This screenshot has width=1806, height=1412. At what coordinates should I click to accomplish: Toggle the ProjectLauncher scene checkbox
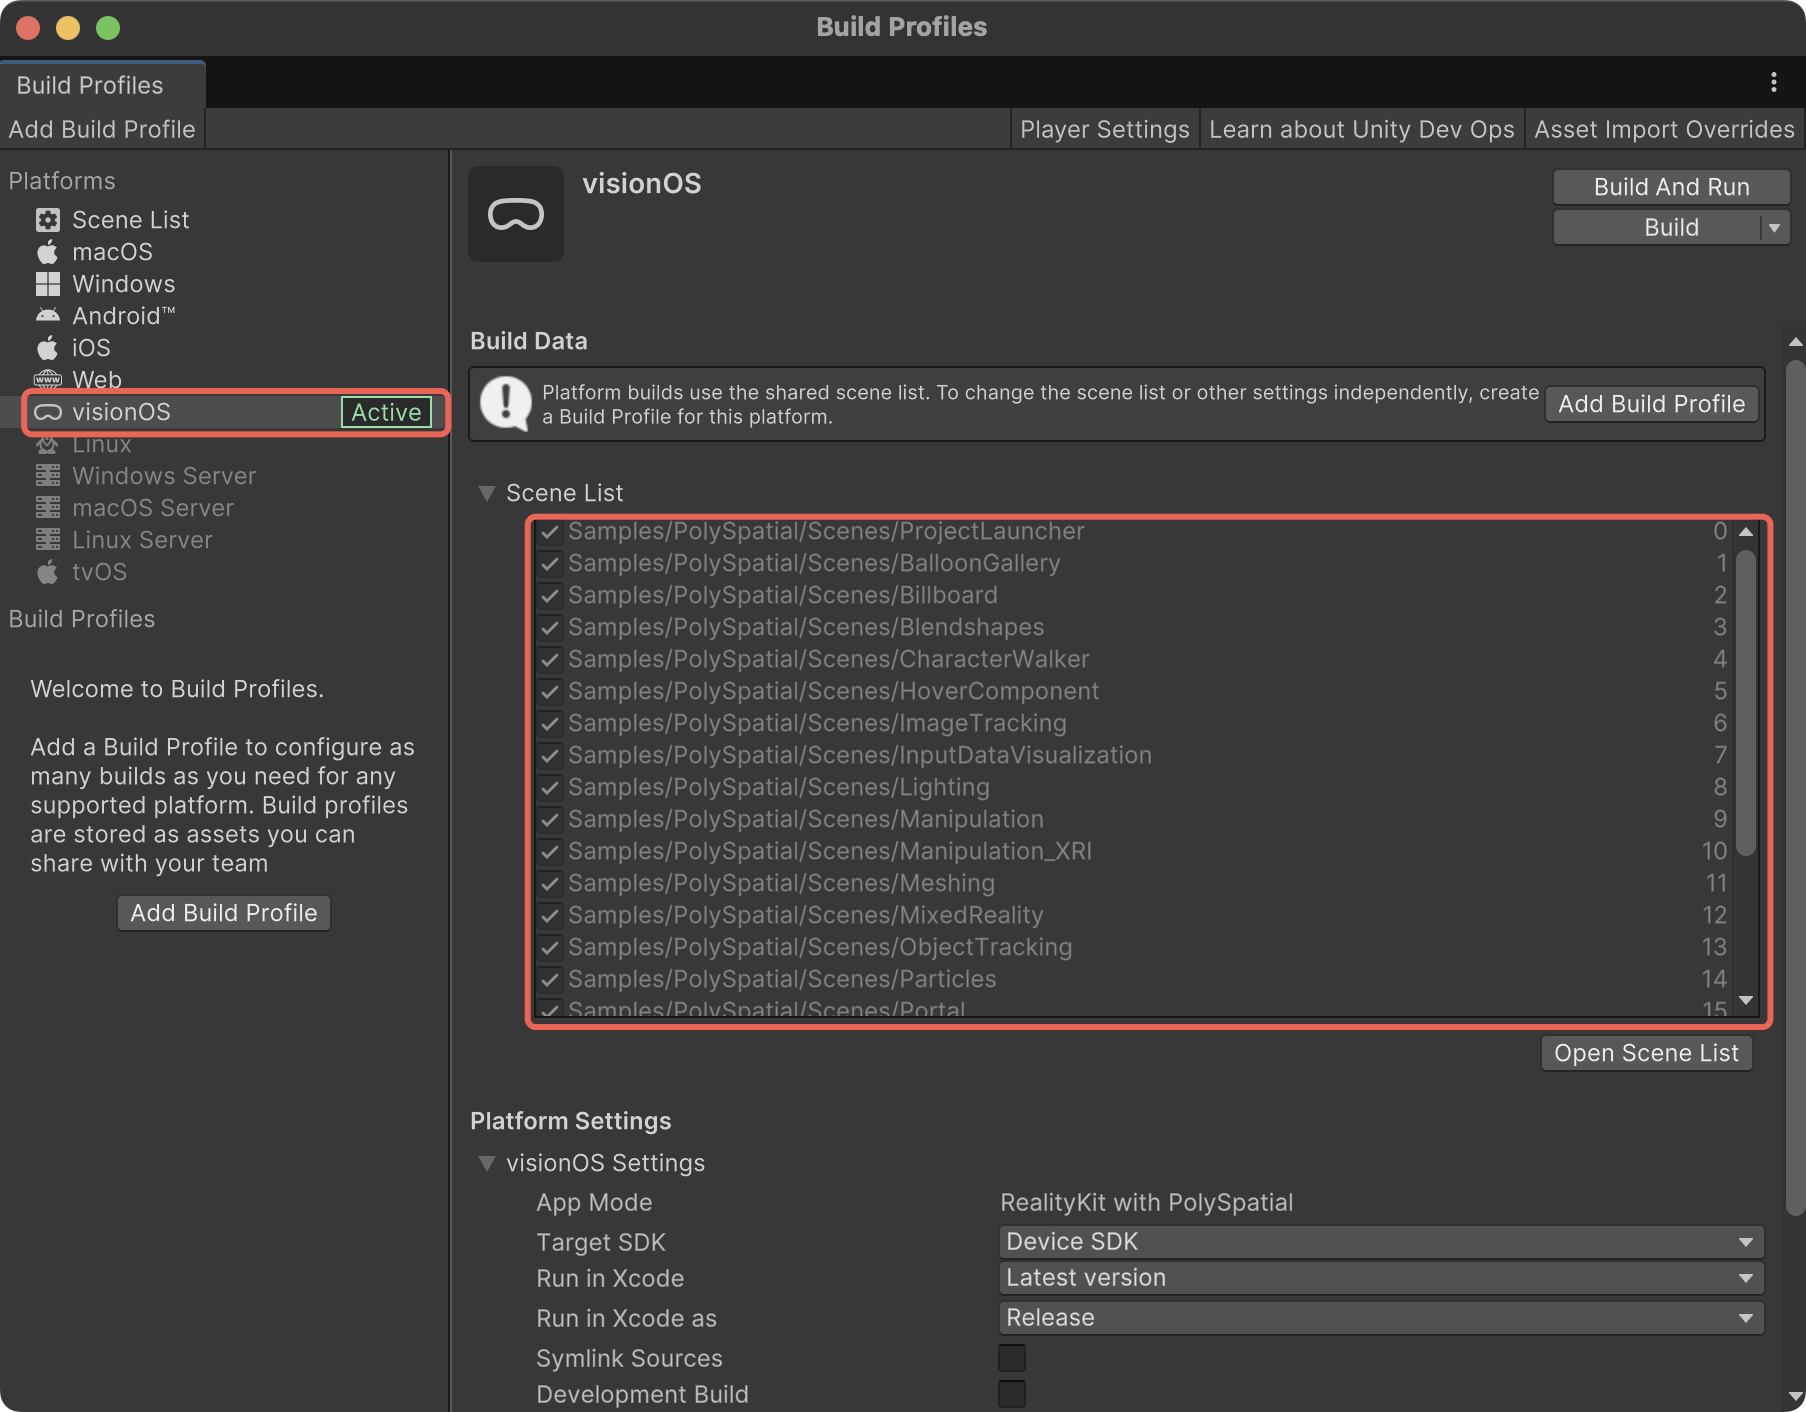coord(549,532)
